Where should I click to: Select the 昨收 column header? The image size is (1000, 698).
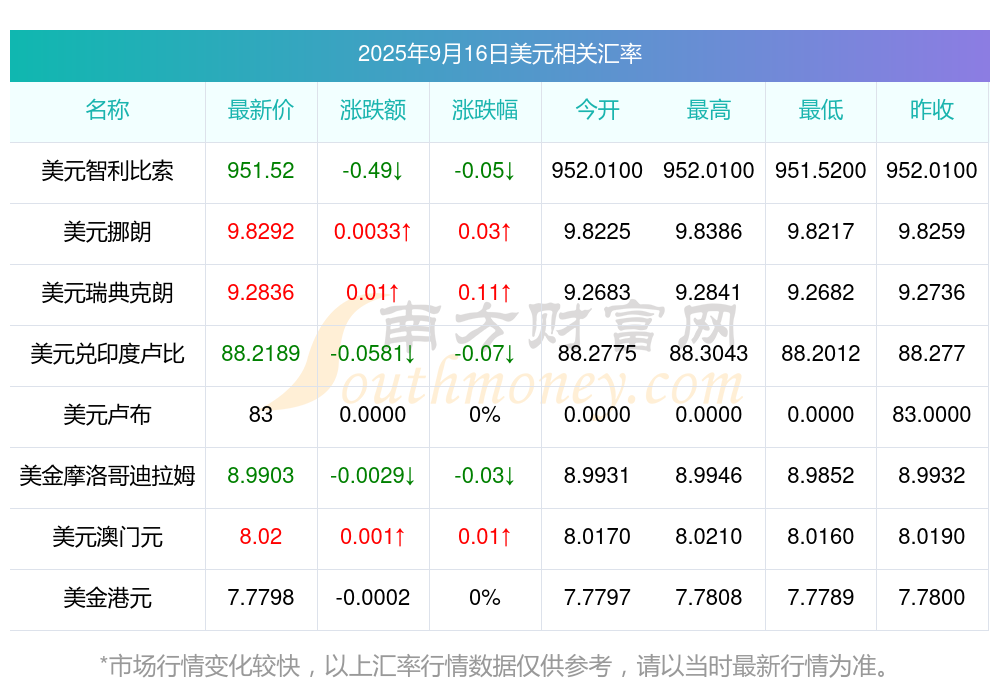932,110
